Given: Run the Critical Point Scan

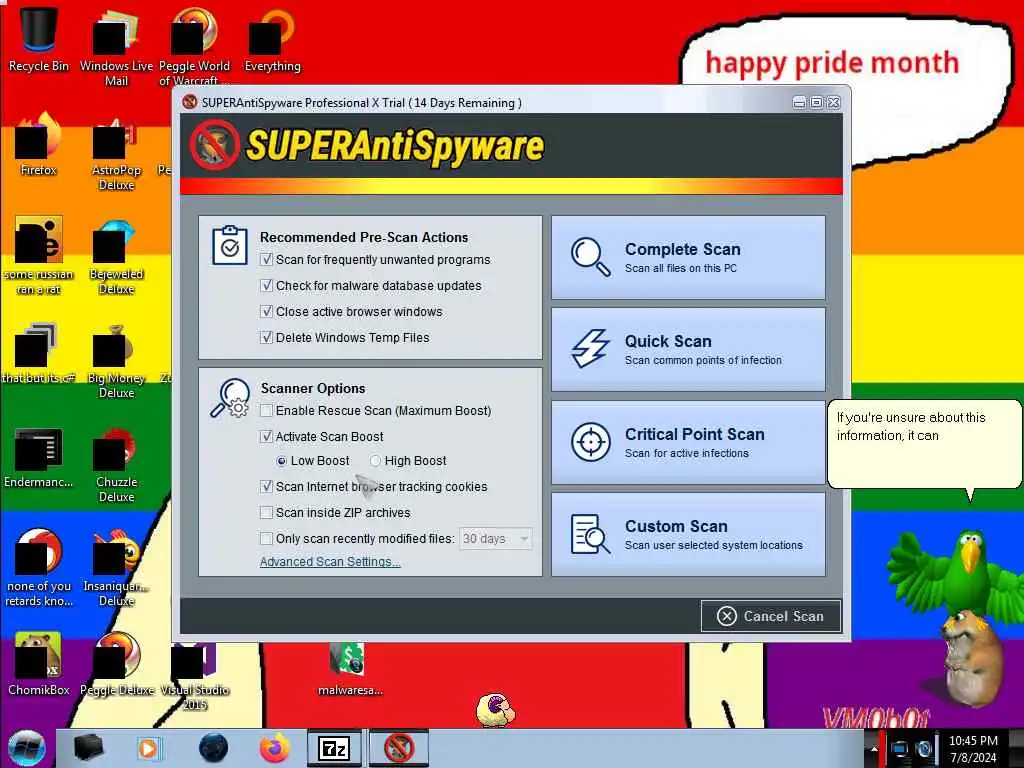Looking at the screenshot, I should point(688,442).
